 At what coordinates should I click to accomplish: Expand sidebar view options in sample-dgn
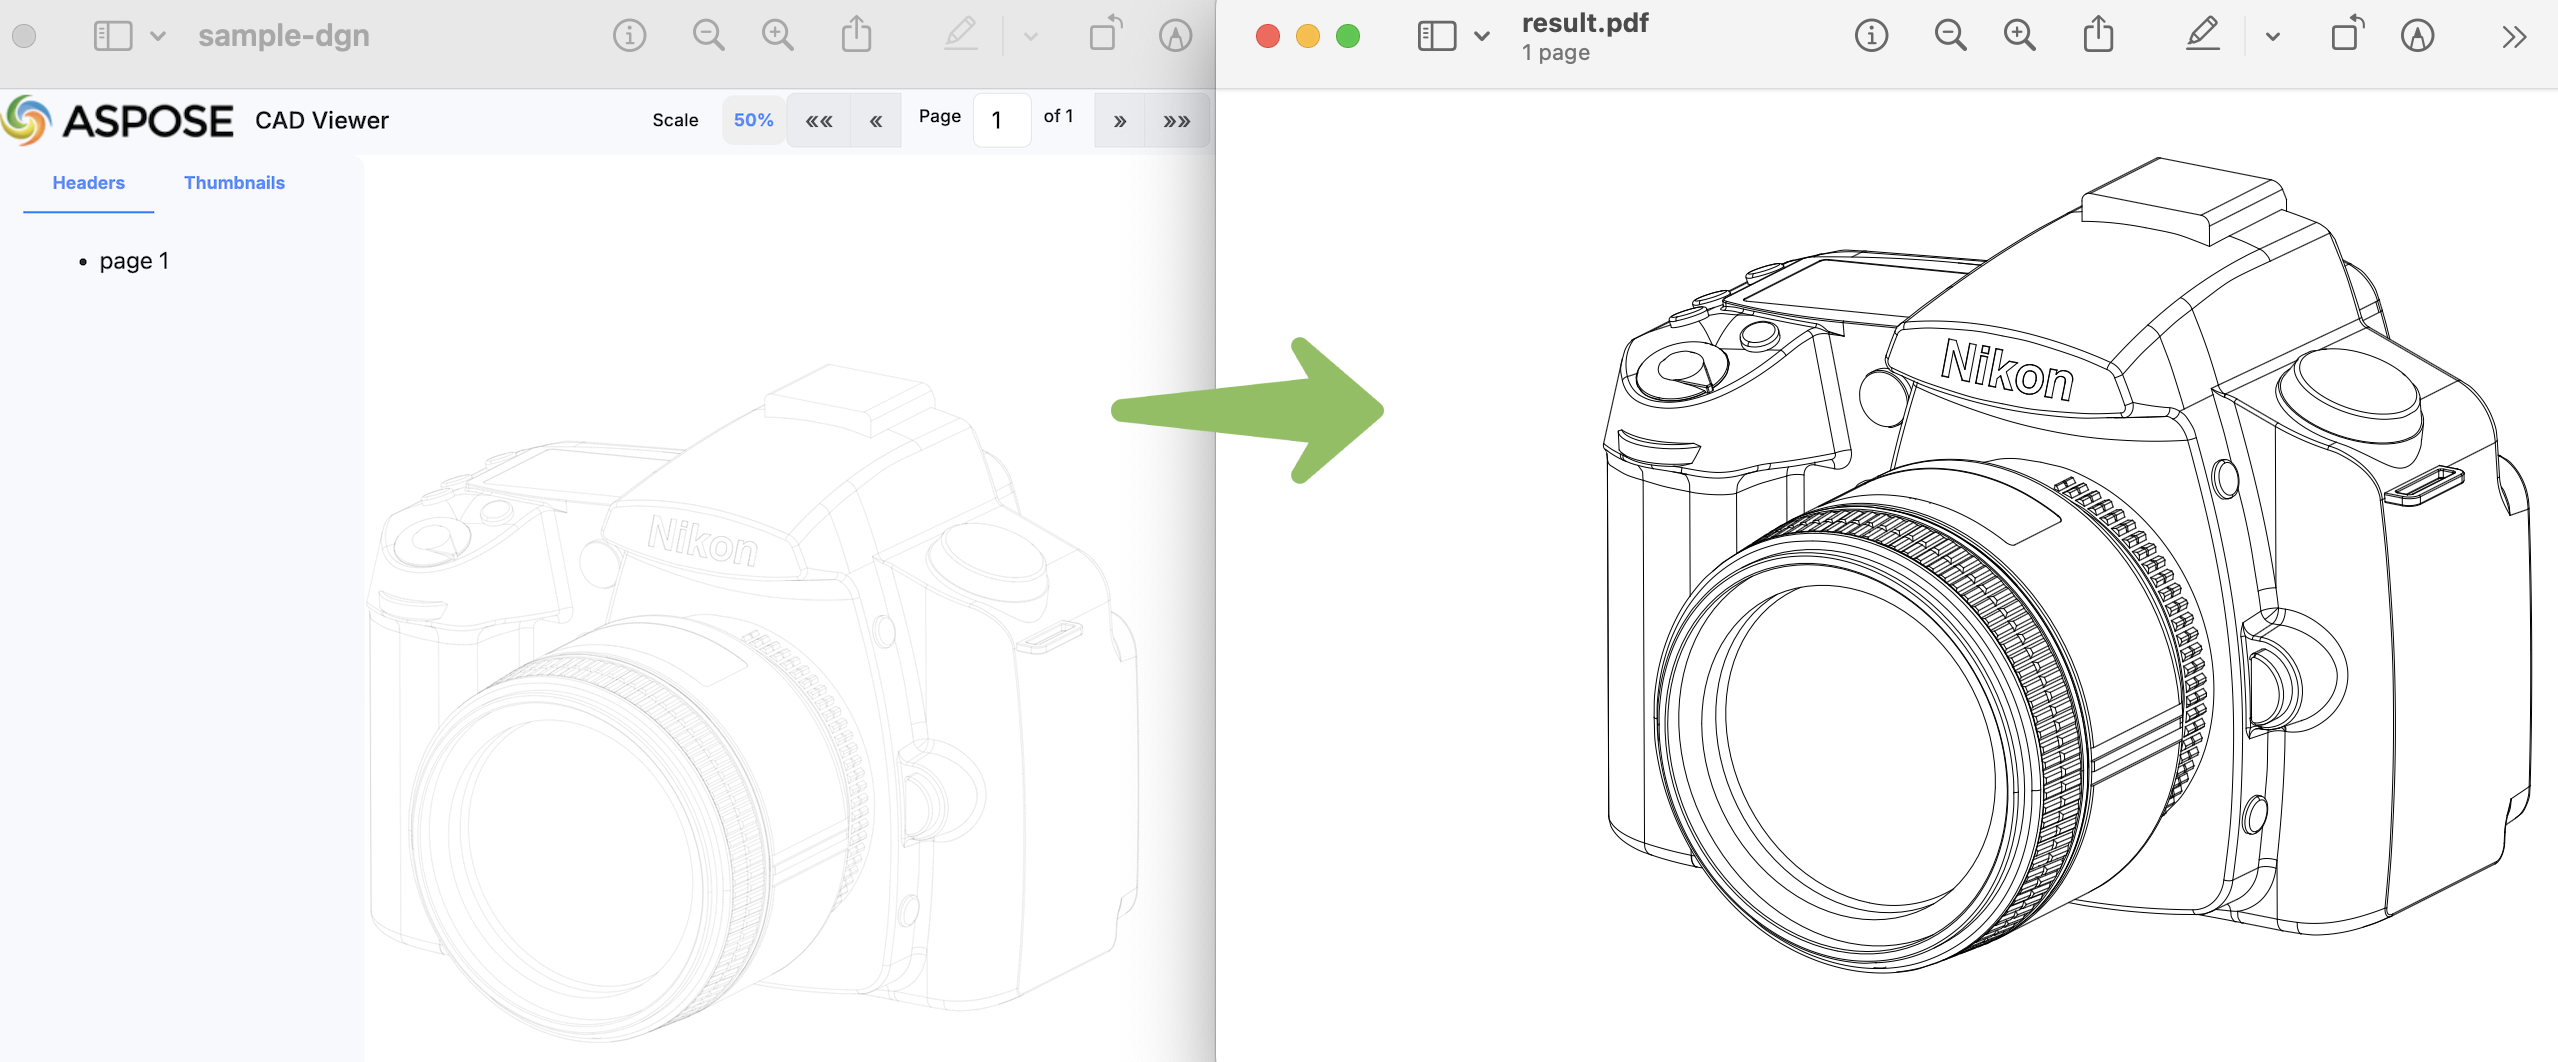(x=158, y=37)
